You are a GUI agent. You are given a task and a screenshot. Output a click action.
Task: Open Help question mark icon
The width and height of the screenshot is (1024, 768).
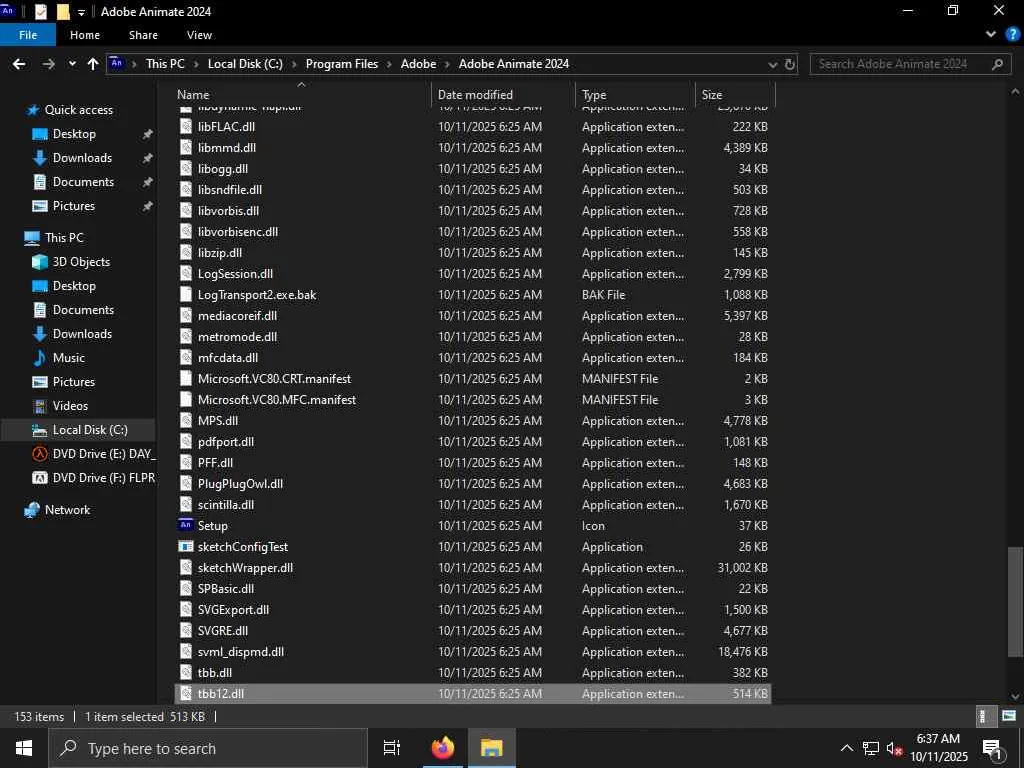click(1012, 35)
